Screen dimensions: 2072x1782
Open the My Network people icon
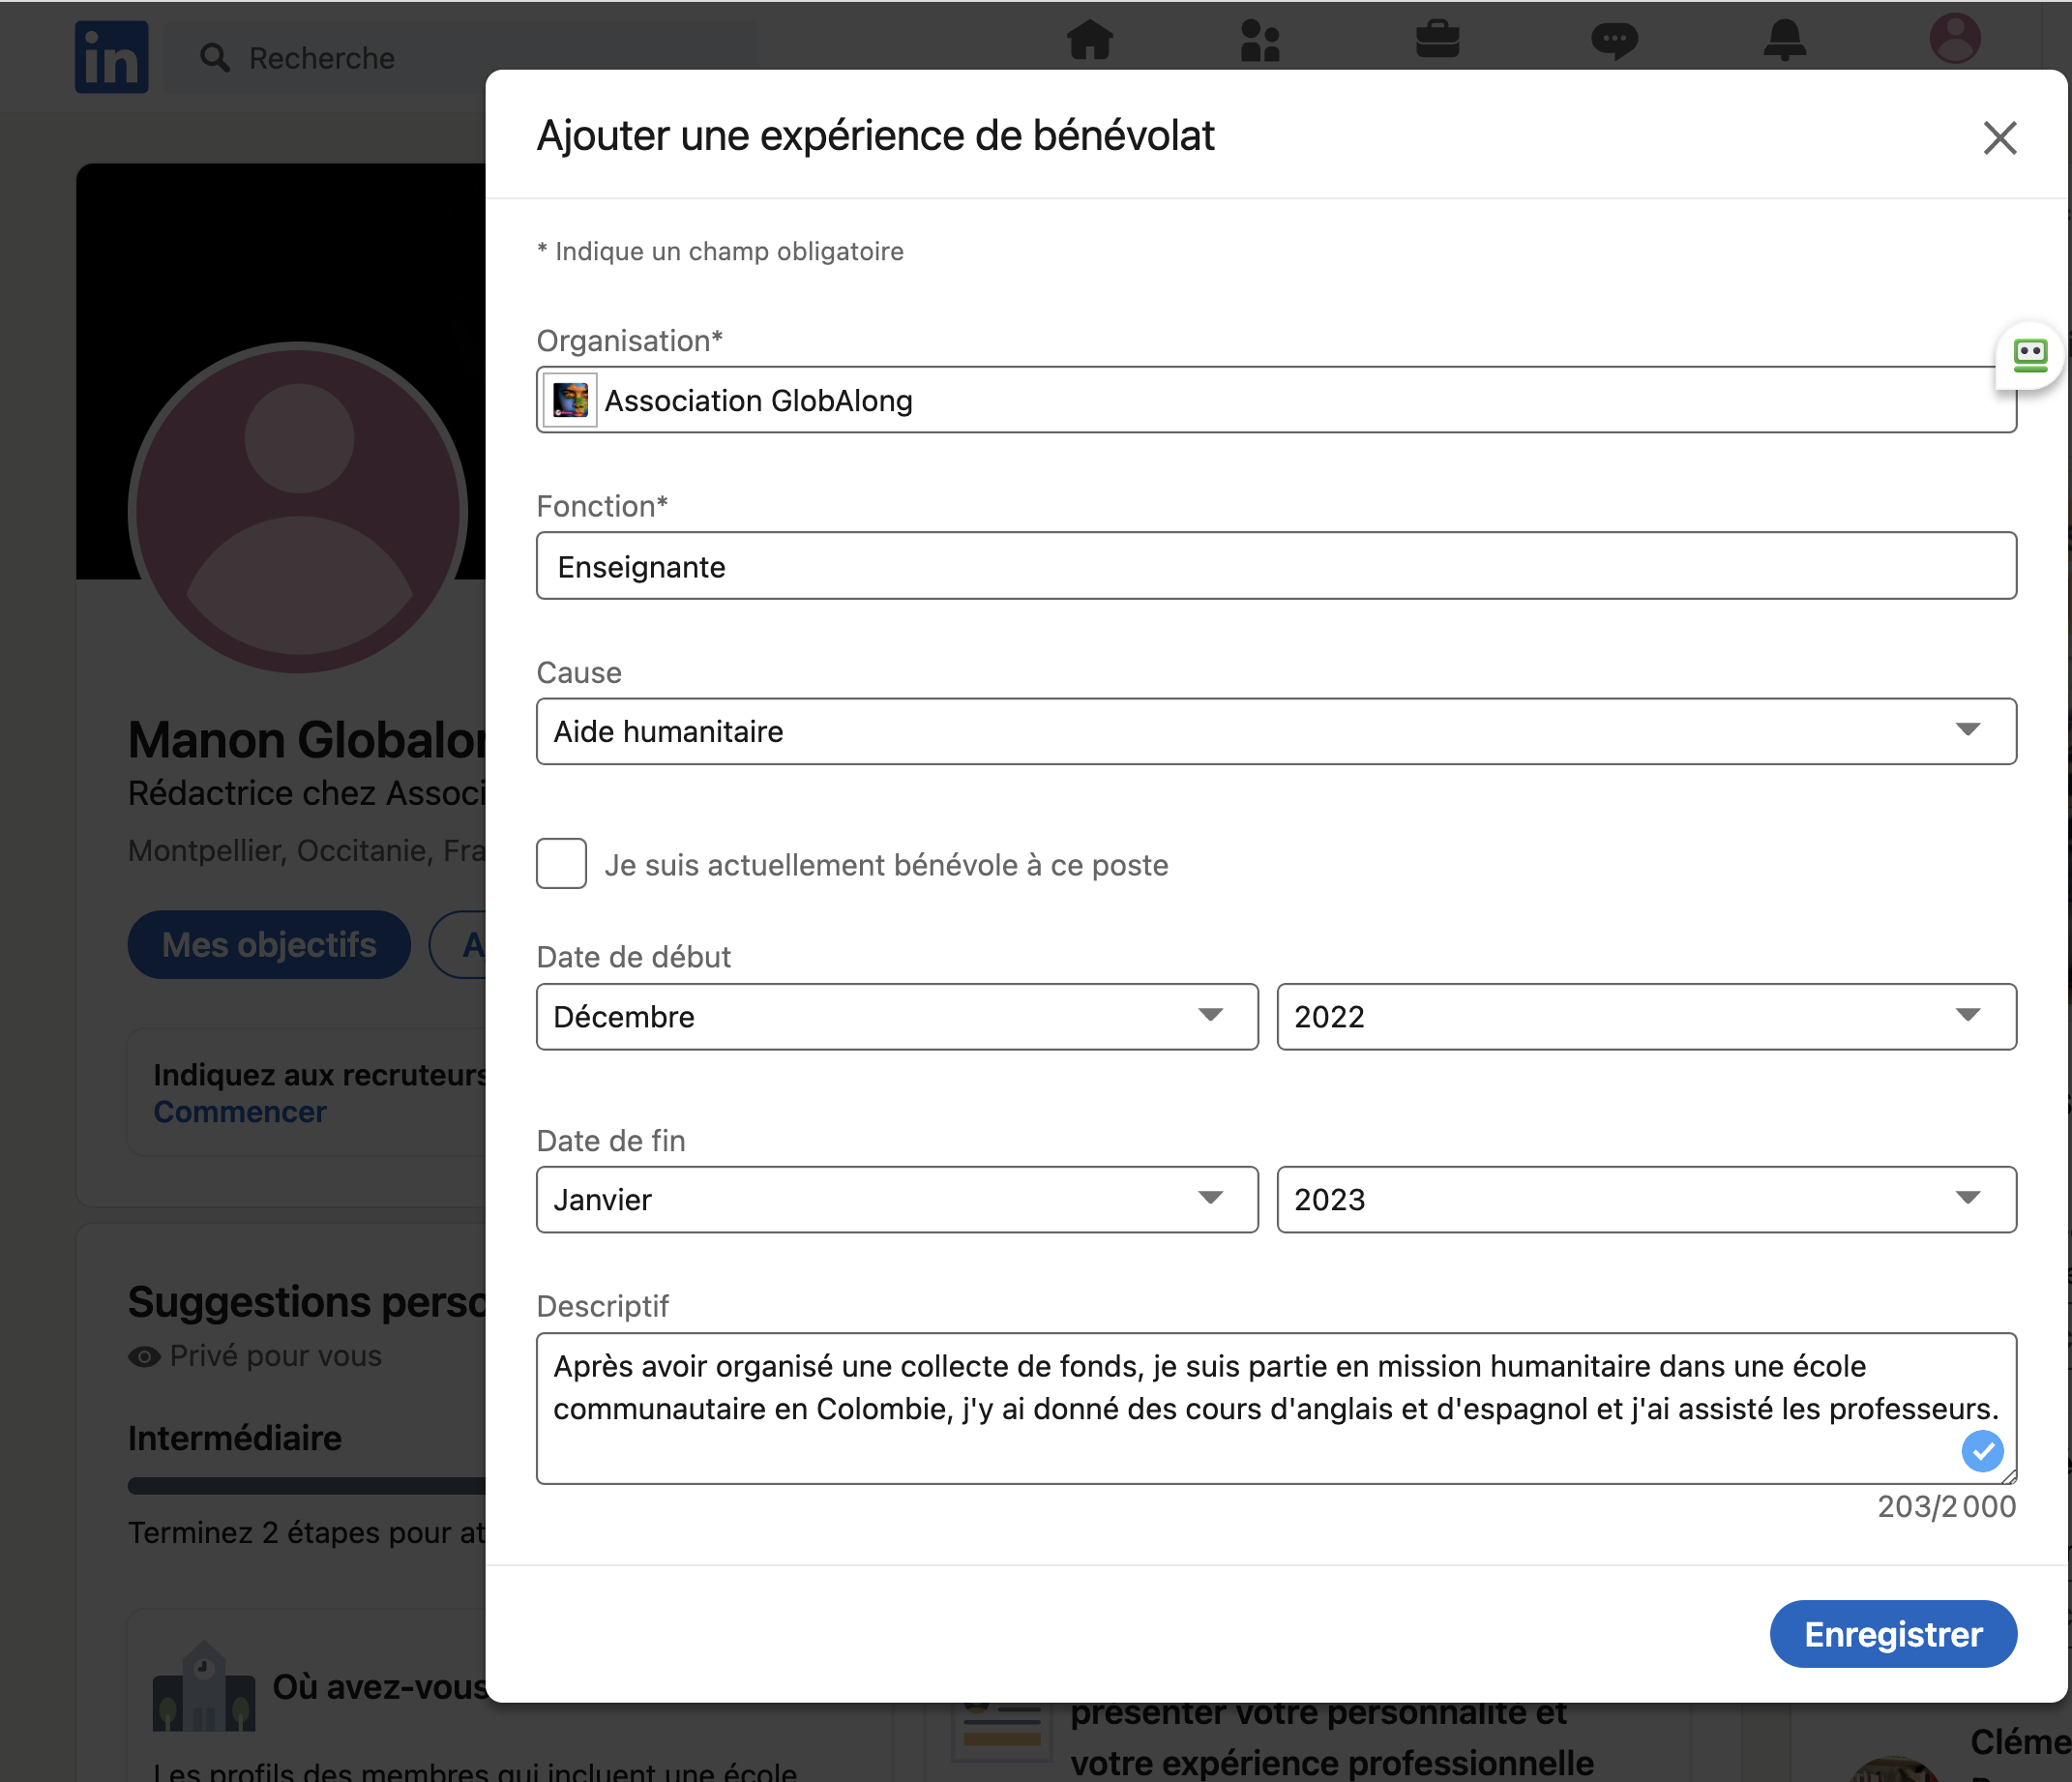[1260, 40]
